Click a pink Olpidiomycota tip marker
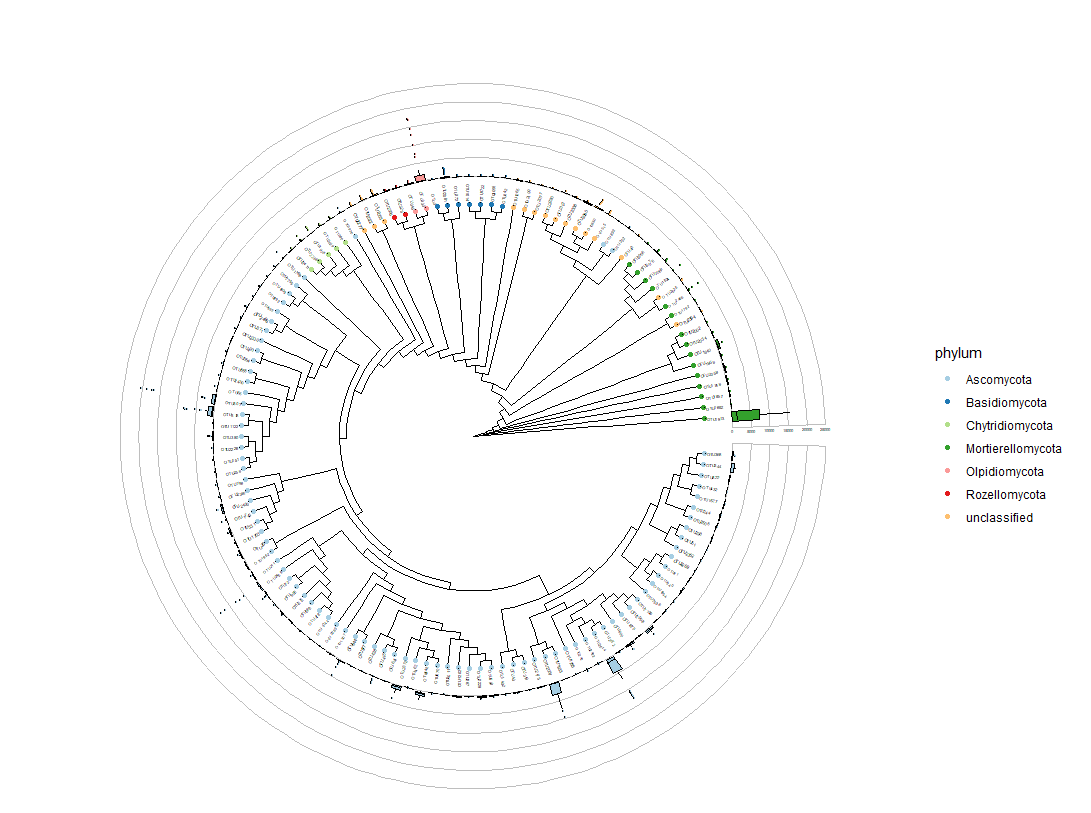Screen dimensions: 1091x813 (415, 212)
